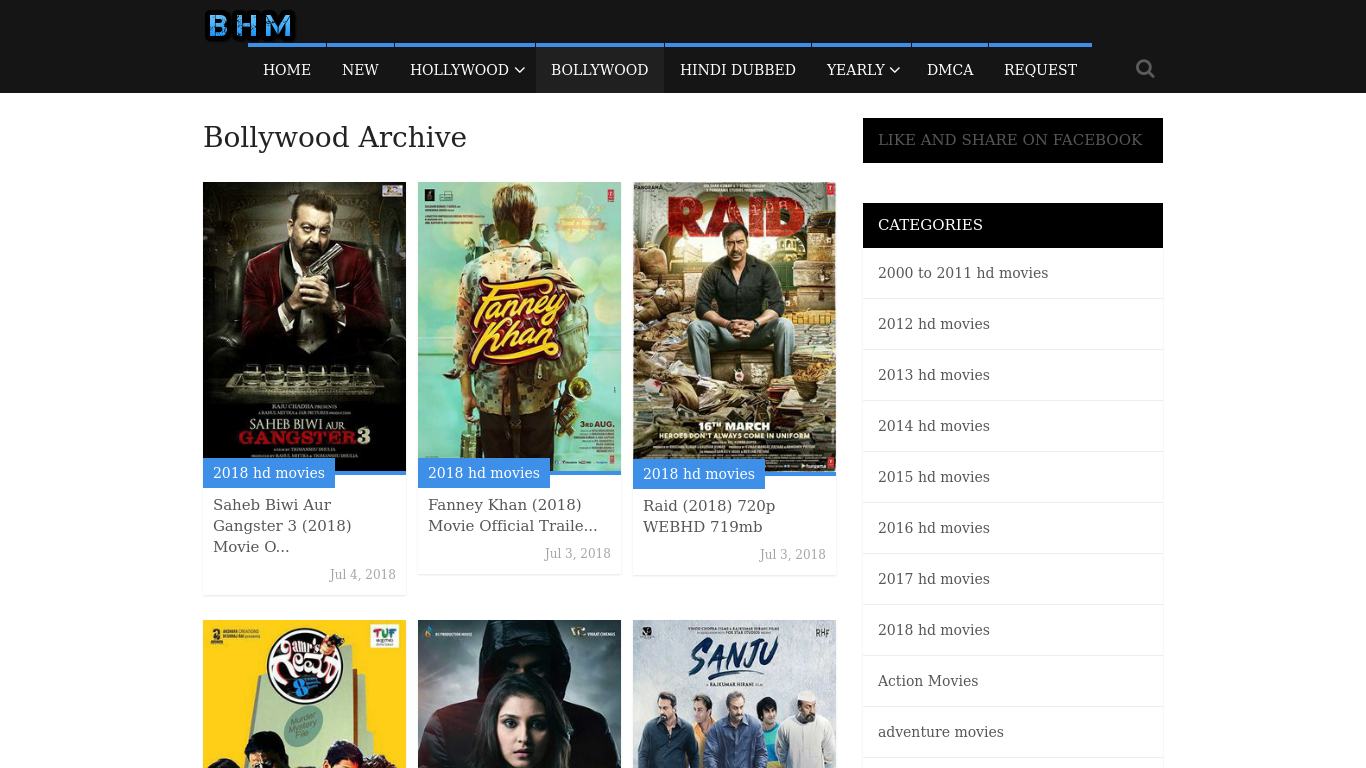Open the Hindi Dubbed menu item

coord(738,70)
